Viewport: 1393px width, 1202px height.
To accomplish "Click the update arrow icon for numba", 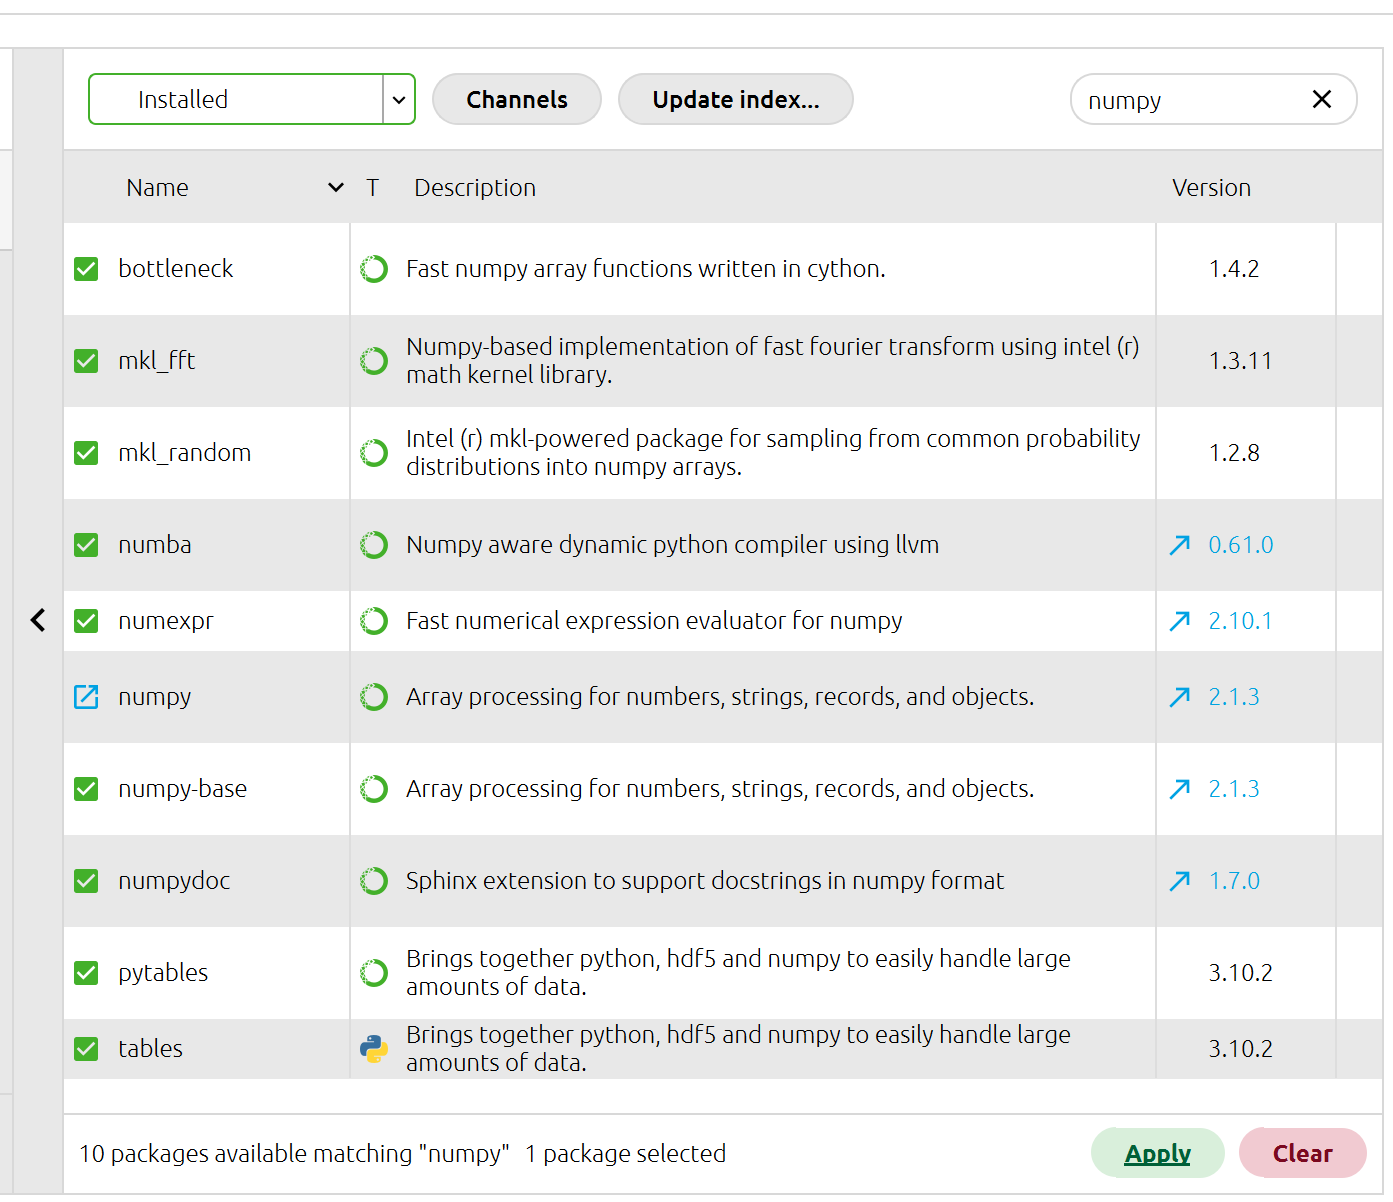I will (1180, 545).
